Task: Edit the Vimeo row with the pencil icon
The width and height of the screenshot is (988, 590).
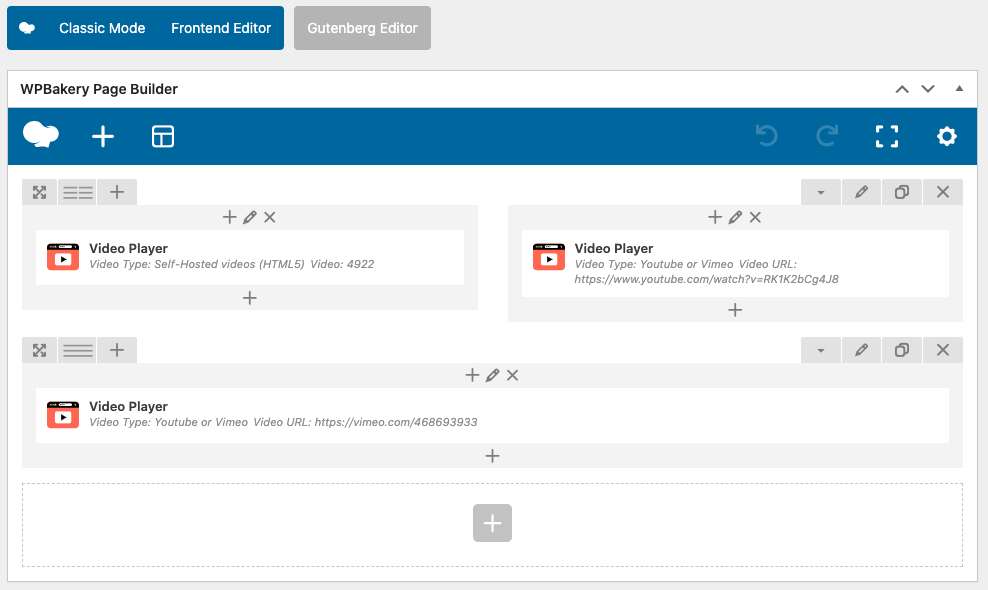Action: tap(861, 350)
